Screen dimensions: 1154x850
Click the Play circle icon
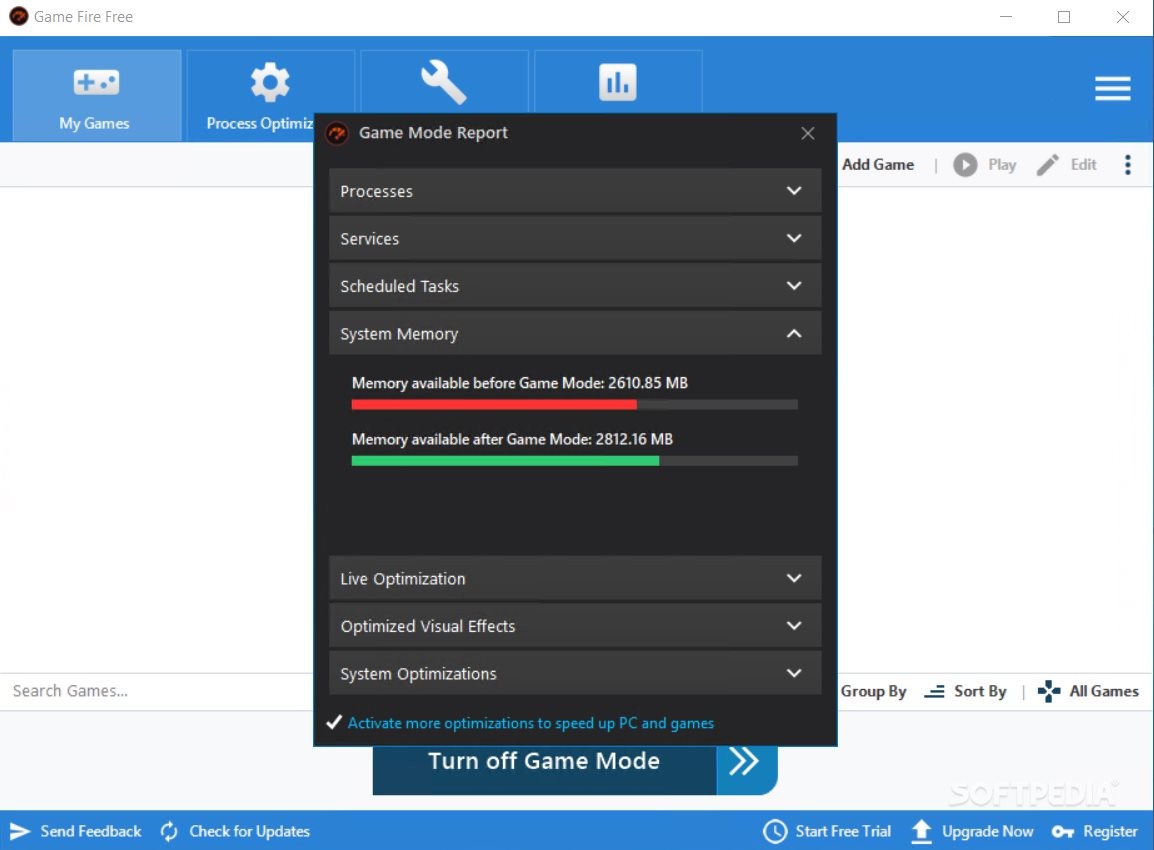point(965,165)
